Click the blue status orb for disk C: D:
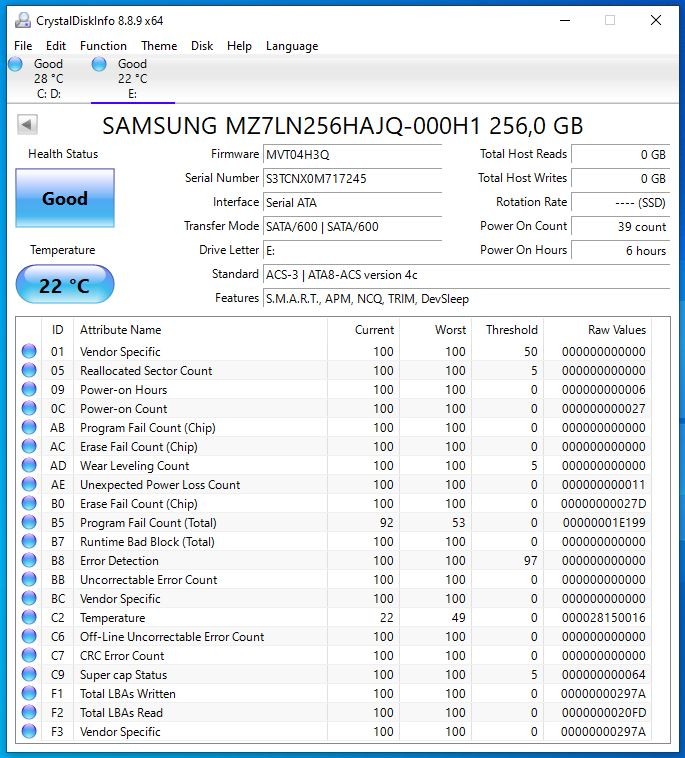The image size is (685, 758). pos(15,64)
